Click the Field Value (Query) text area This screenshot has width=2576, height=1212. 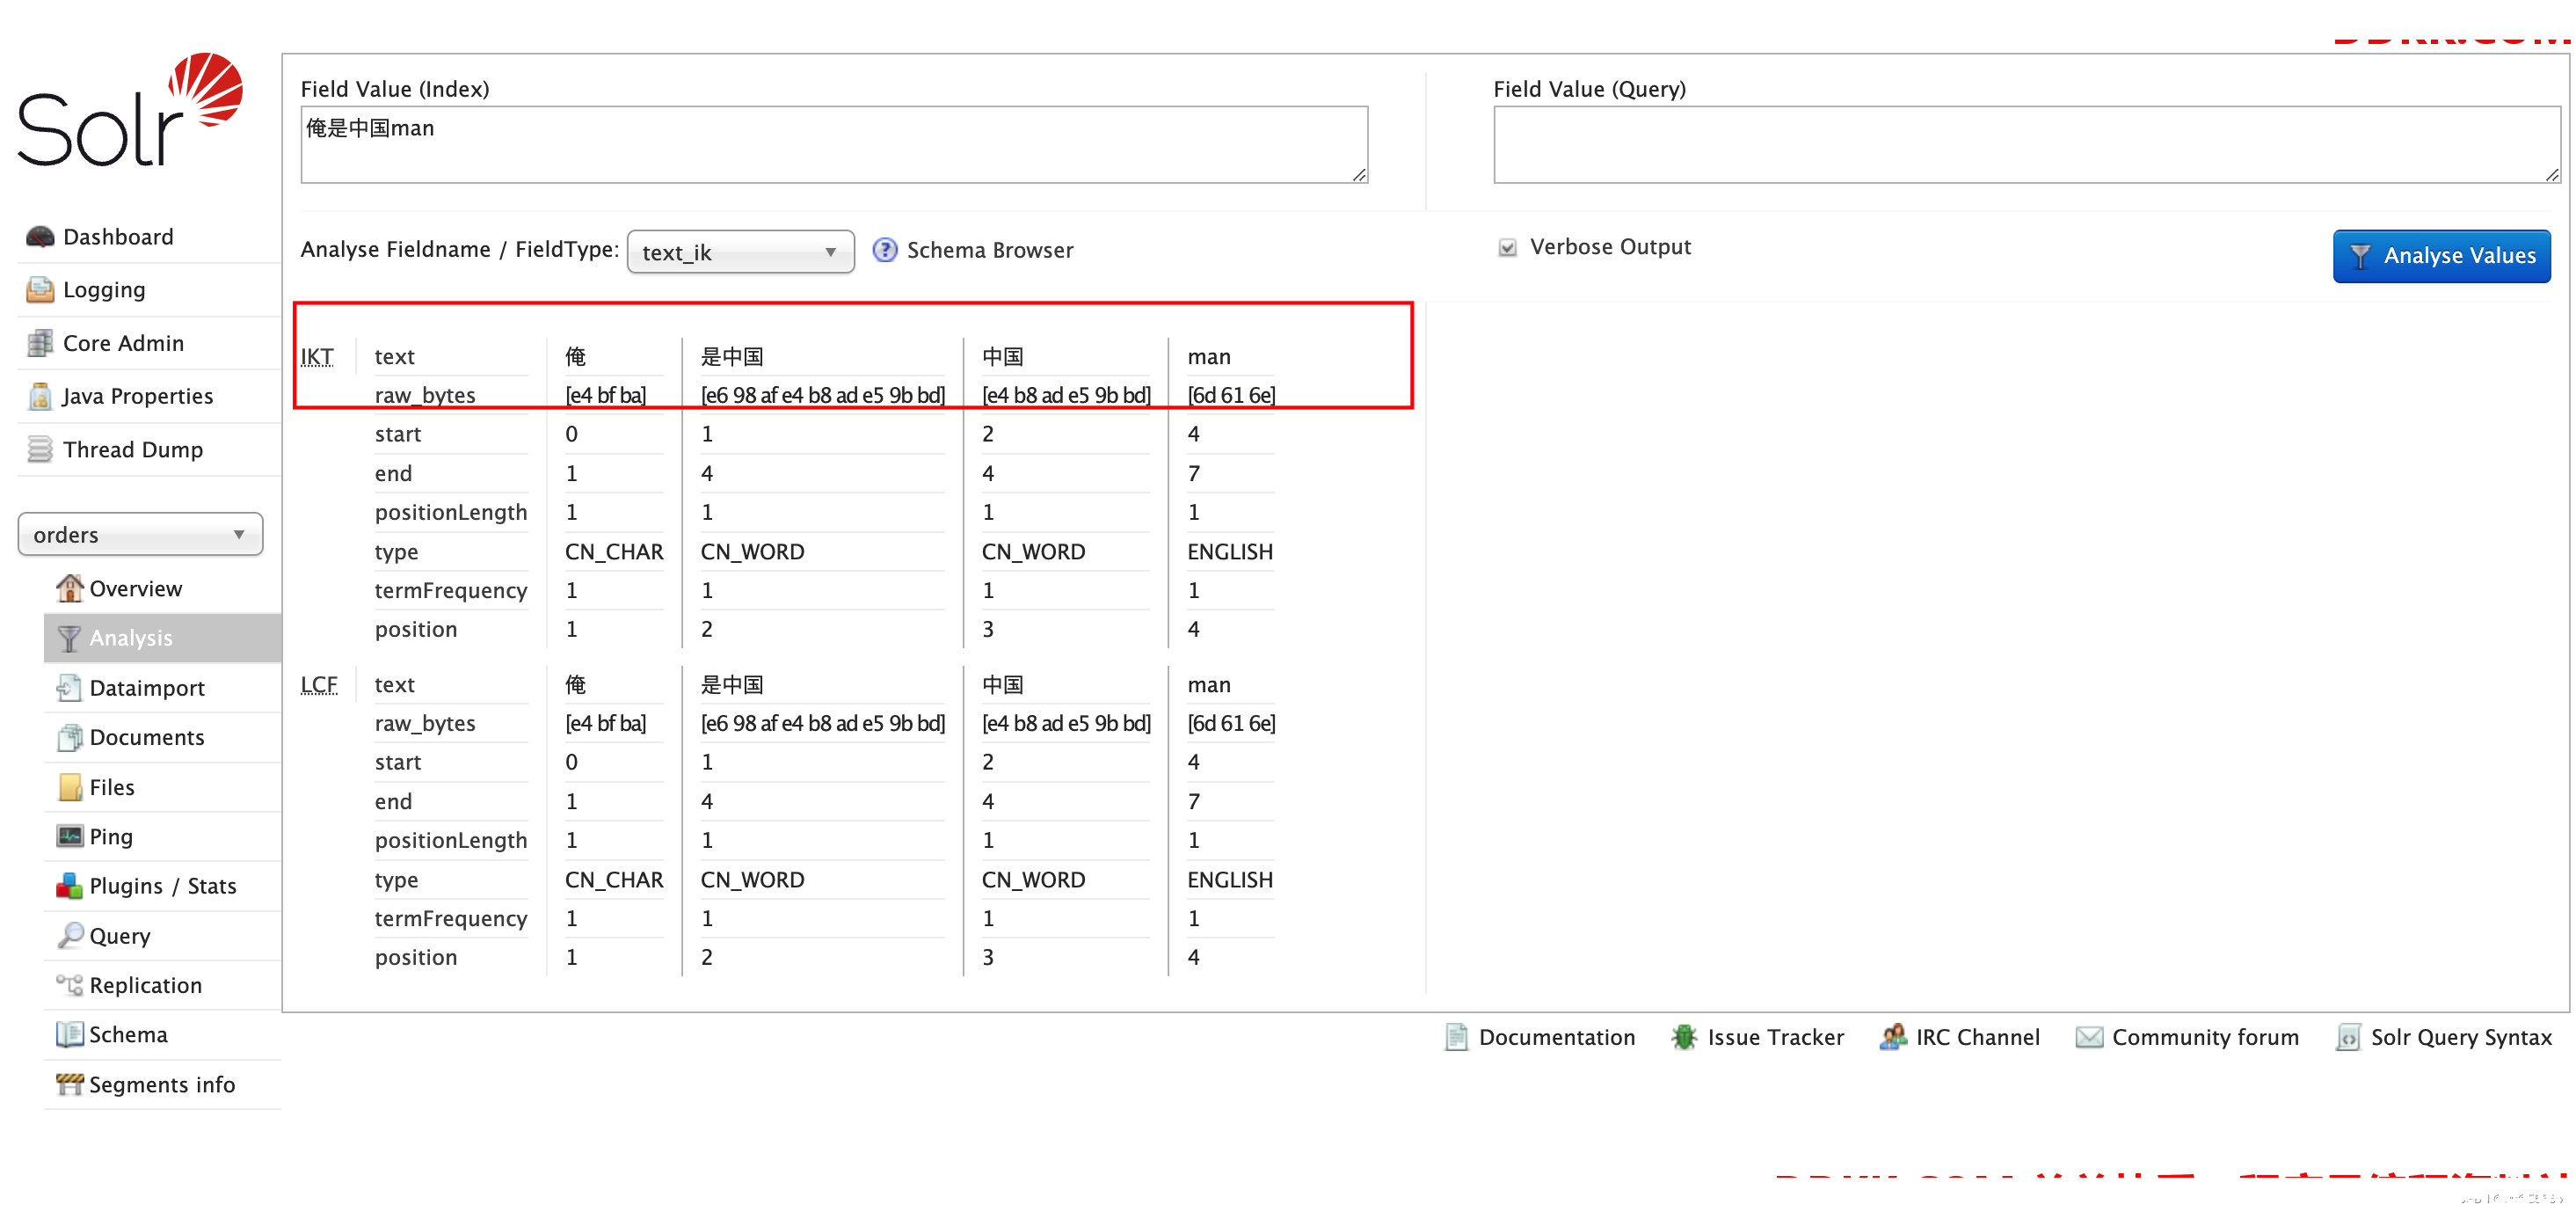(x=2026, y=145)
